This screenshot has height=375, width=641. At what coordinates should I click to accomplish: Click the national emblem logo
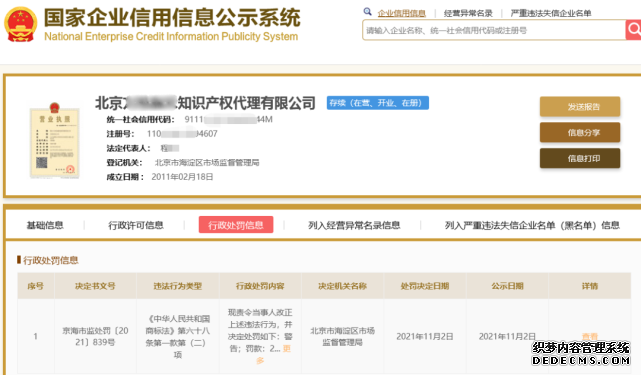20,25
